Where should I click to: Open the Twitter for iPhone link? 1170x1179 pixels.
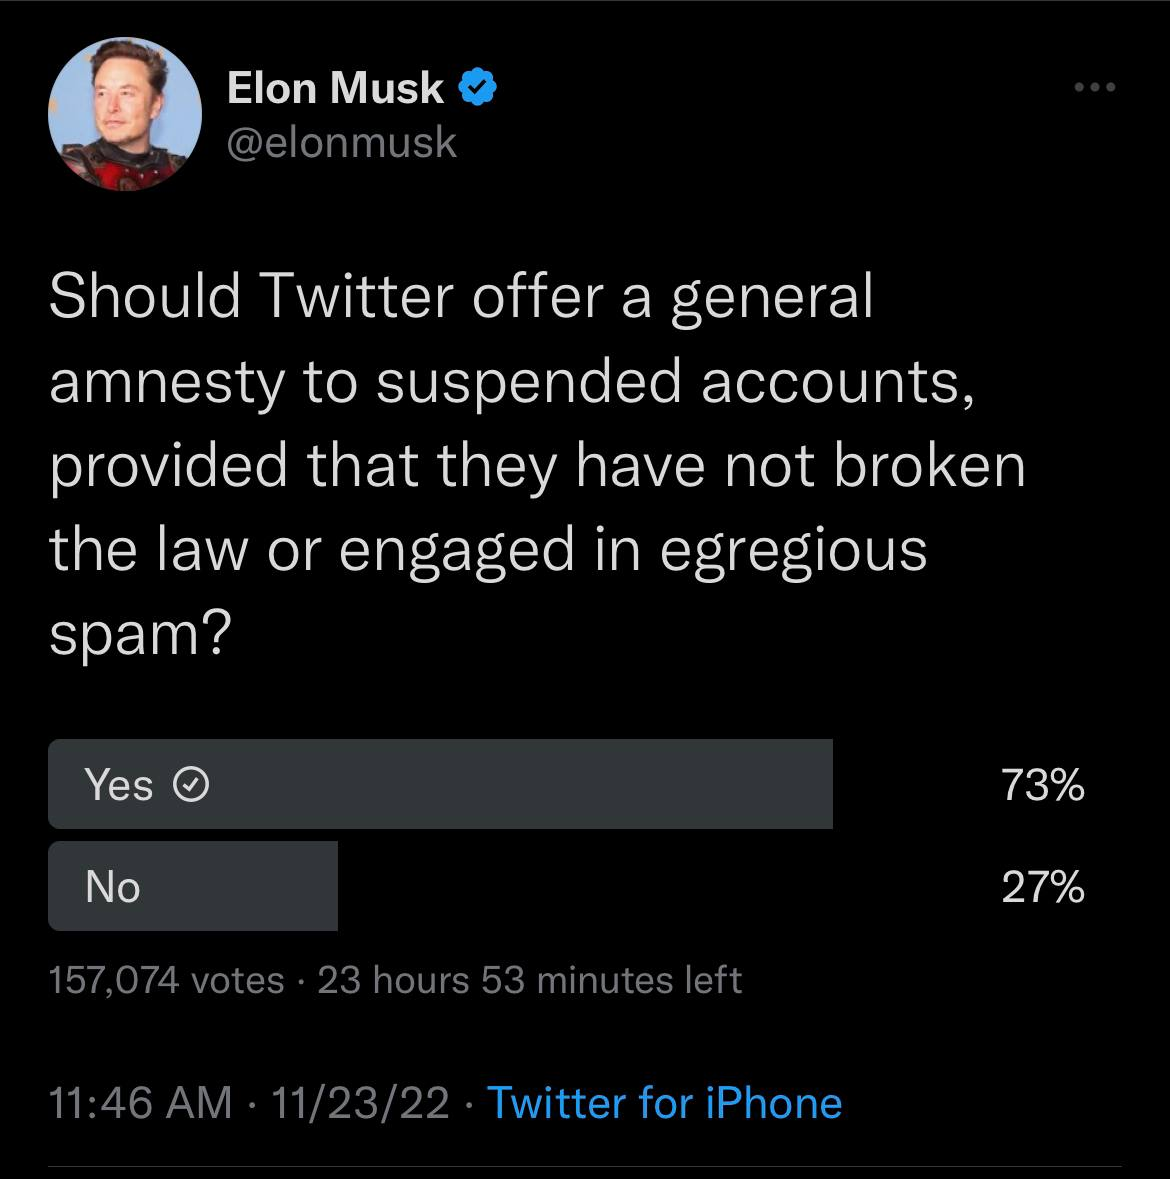pyautogui.click(x=664, y=1103)
